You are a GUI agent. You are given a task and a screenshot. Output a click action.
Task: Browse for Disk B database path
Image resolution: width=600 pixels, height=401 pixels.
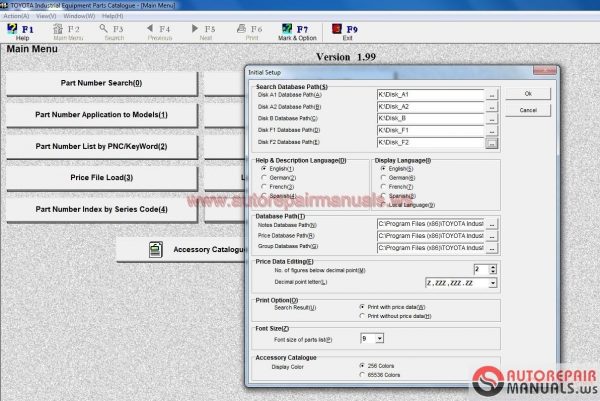[492, 119]
